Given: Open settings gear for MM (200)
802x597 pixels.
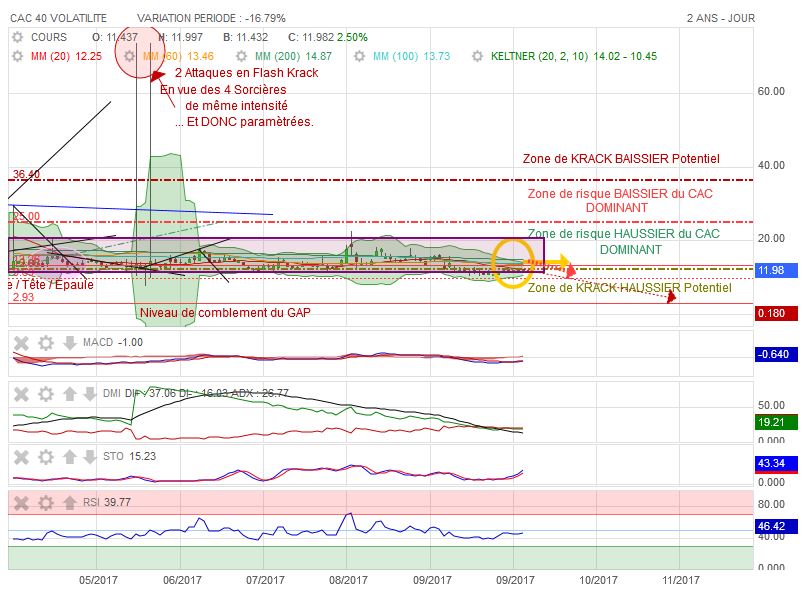Looking at the screenshot, I should pos(241,56).
